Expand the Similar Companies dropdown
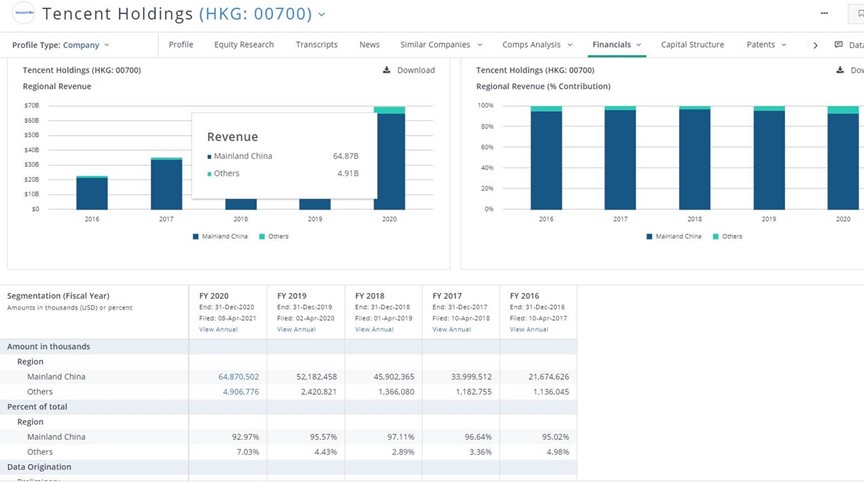 click(x=441, y=45)
